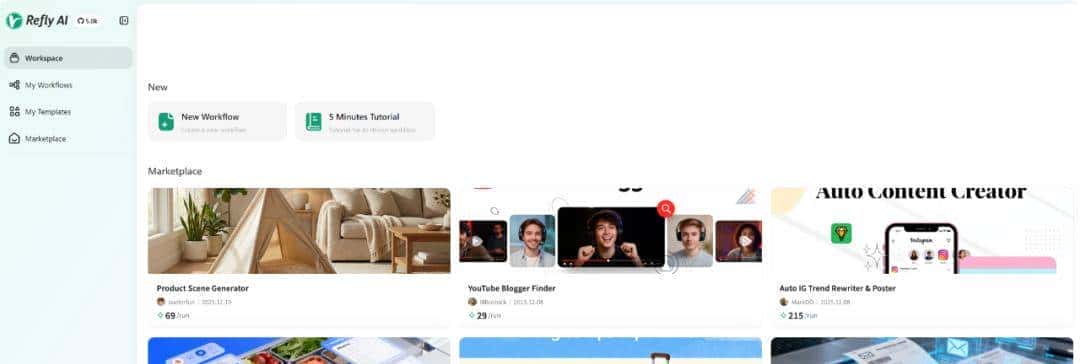Open Product Scene Generator title
1080x364 pixels.
[x=202, y=288]
